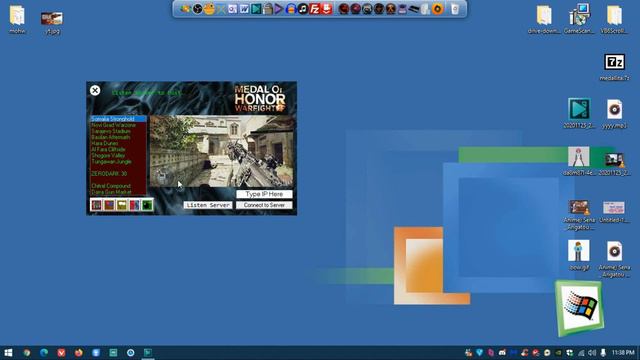Viewport: 640px width, 360px height.
Task: Open the blue headphones dock icon
Action: (x=291, y=9)
